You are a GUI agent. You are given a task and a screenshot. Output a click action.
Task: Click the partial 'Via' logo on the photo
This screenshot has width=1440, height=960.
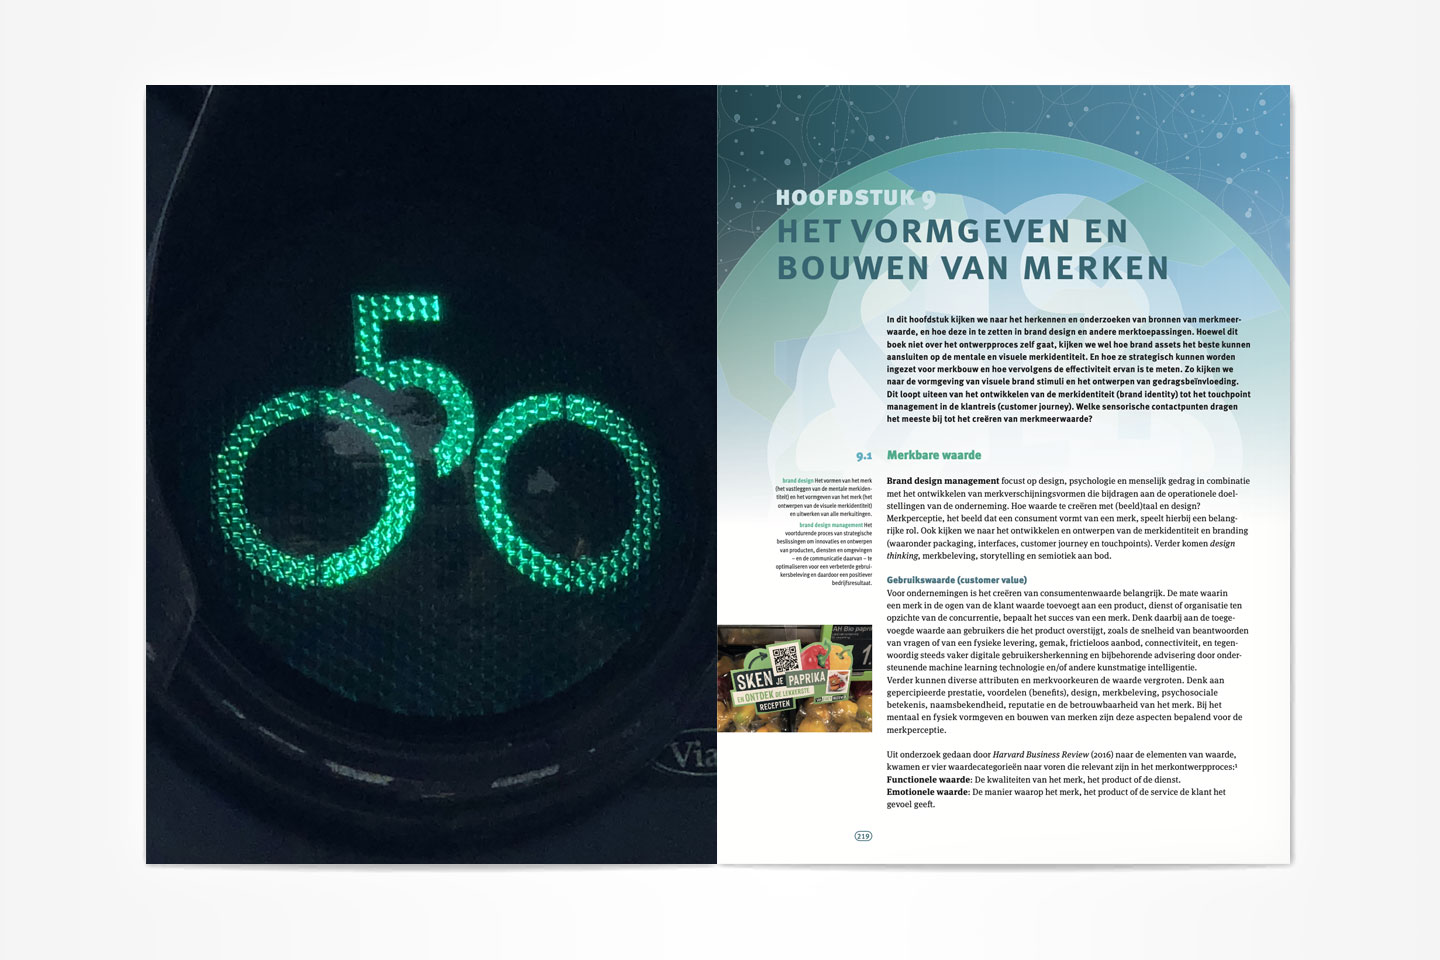tap(692, 757)
